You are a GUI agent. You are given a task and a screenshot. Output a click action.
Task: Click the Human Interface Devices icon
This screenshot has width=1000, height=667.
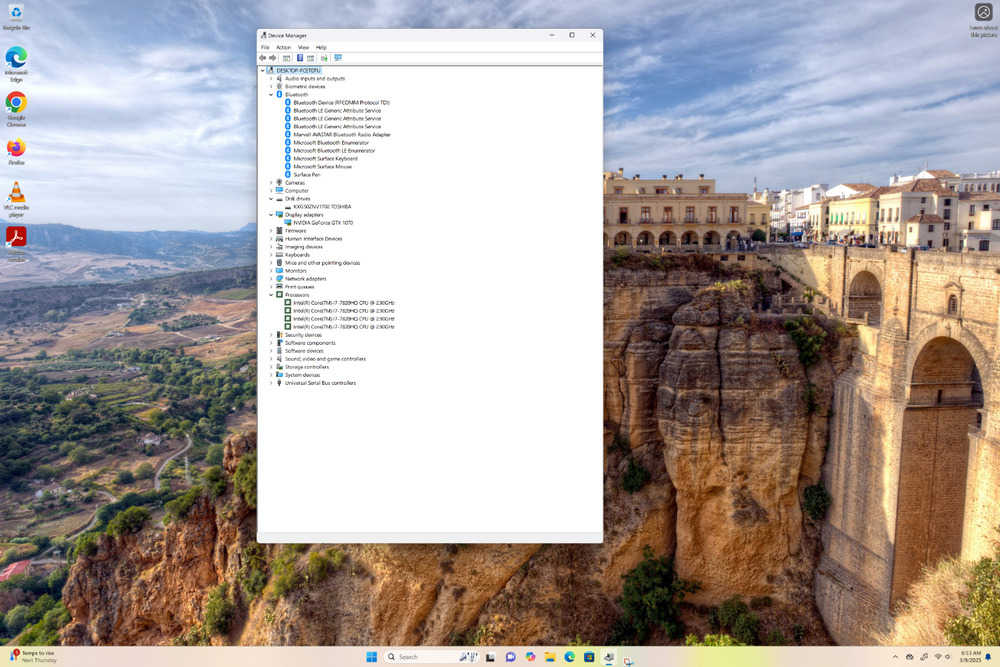pos(279,238)
